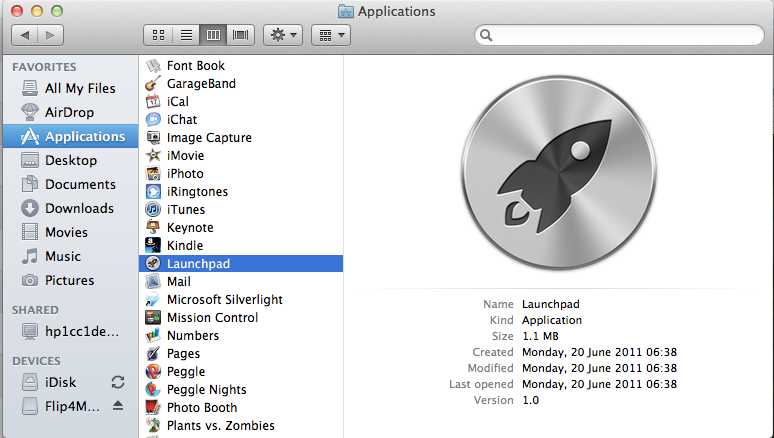Click the Pages ink icon
Viewport: 774px width, 438px height.
(154, 354)
